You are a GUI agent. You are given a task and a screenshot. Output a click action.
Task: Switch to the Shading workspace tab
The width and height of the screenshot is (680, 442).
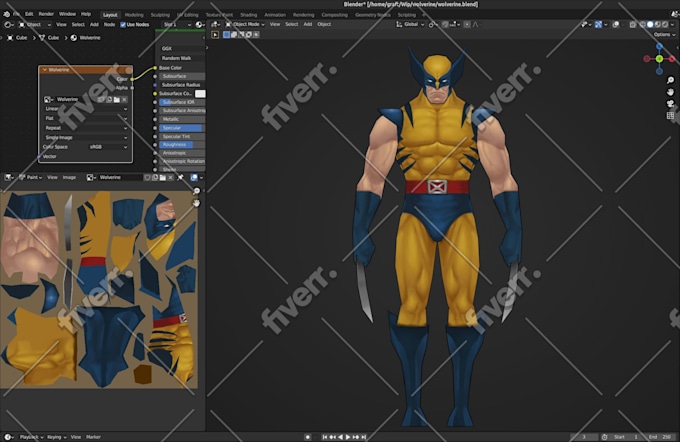(248, 15)
